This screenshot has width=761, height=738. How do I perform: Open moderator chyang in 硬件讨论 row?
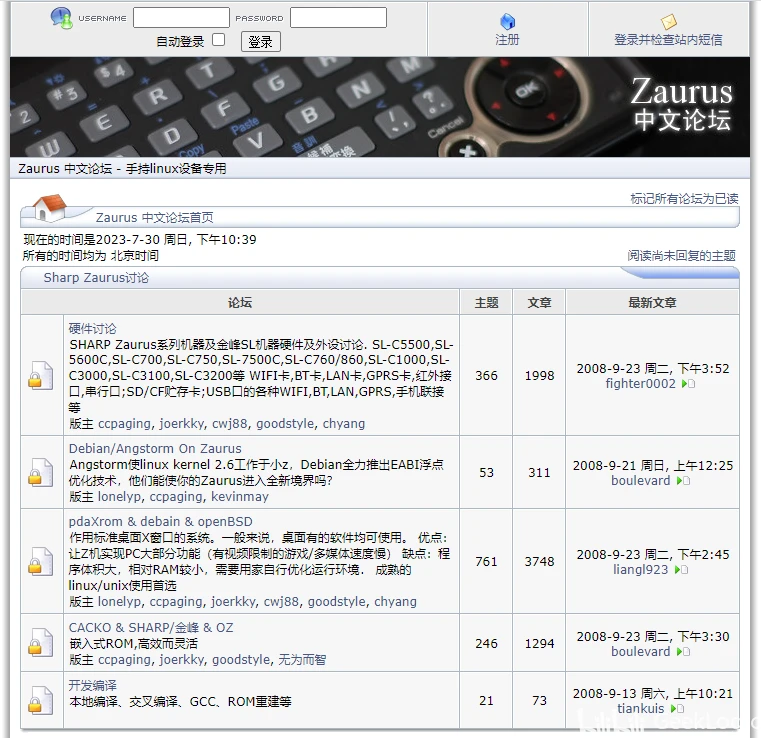(x=344, y=424)
